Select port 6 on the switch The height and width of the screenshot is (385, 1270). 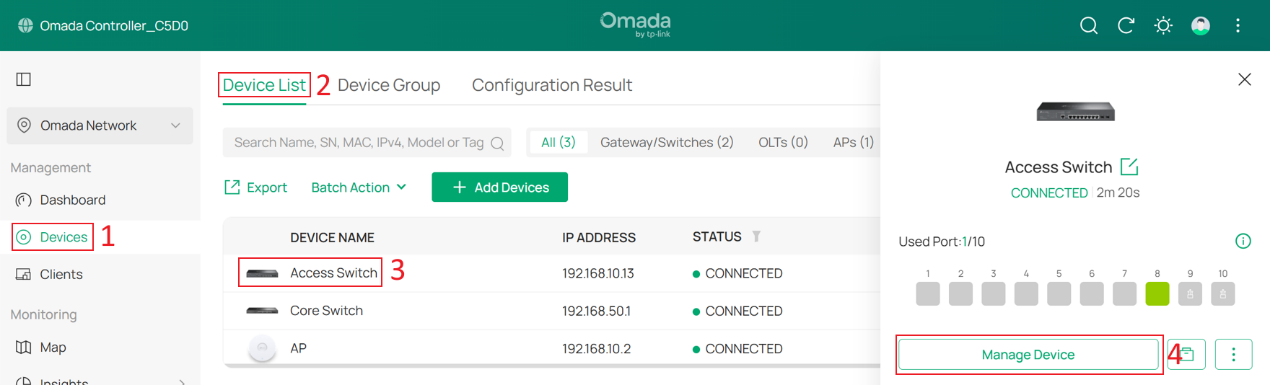(1092, 294)
